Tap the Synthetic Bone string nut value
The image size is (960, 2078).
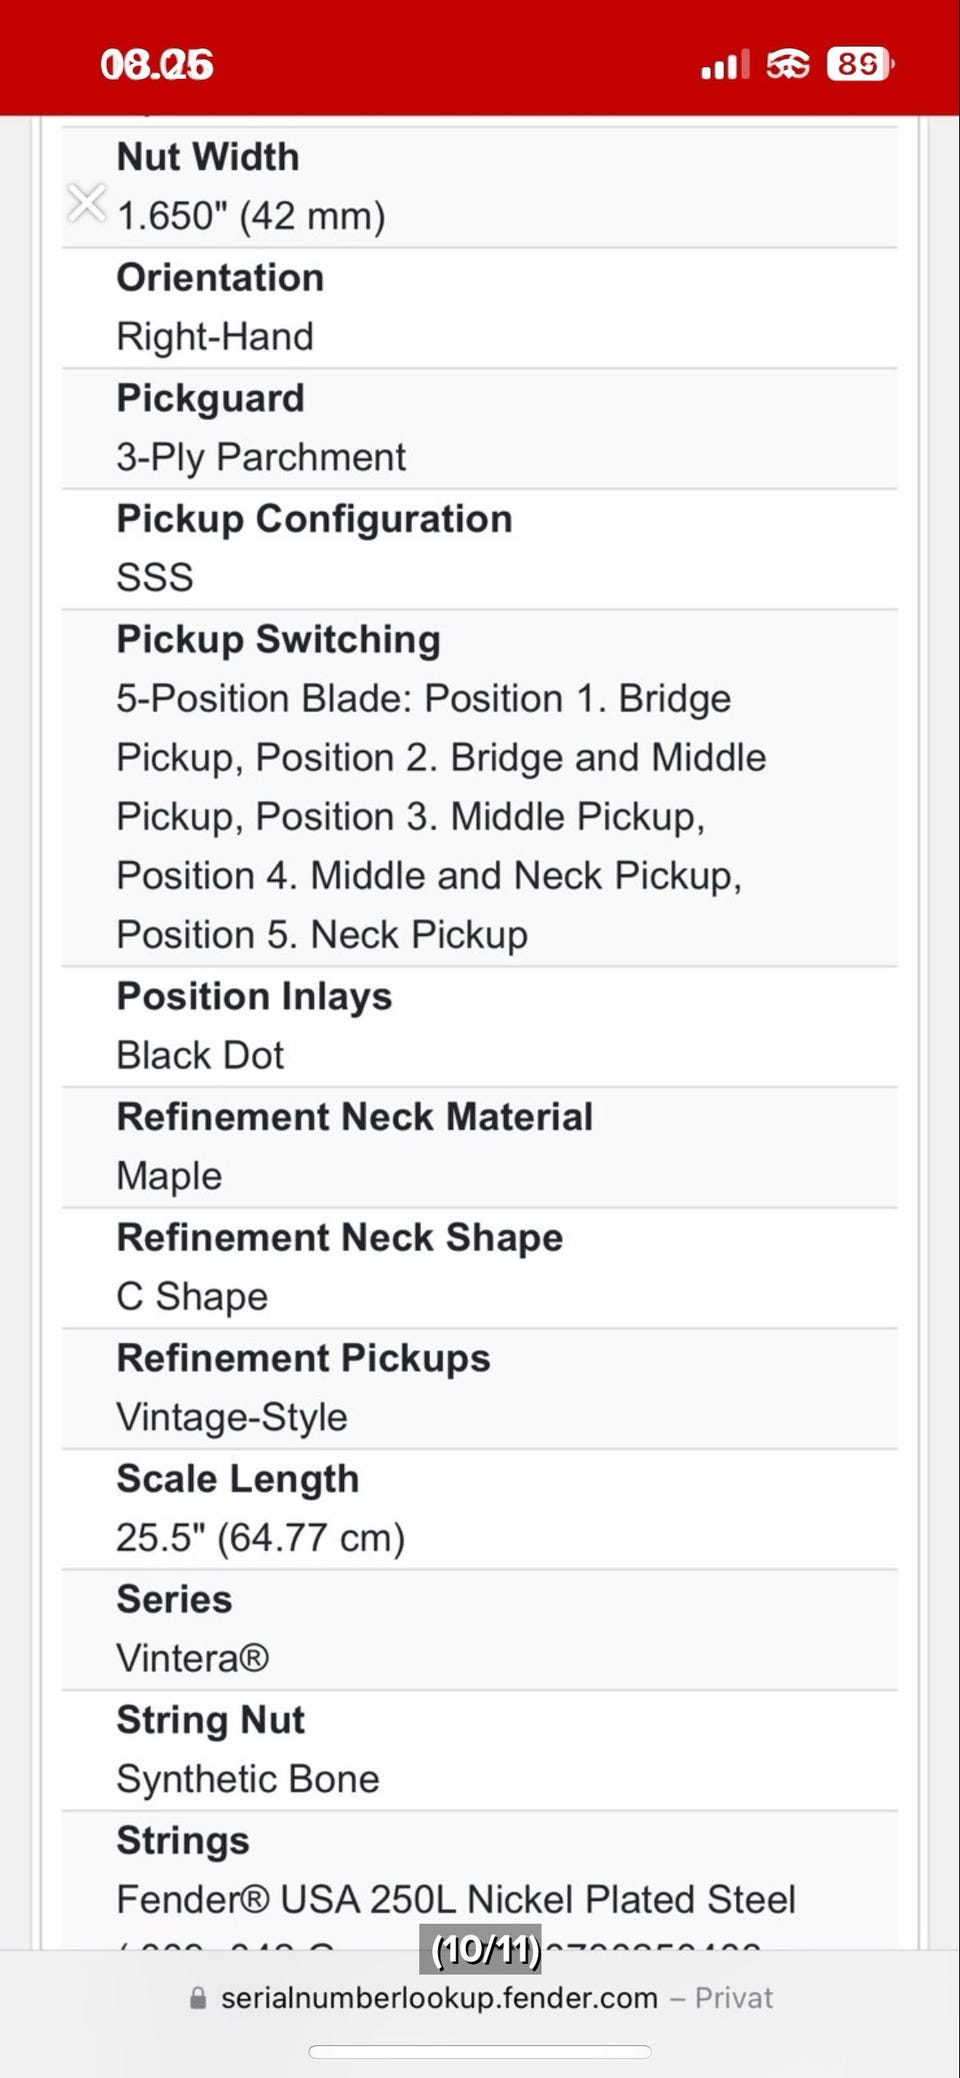[x=248, y=1779]
